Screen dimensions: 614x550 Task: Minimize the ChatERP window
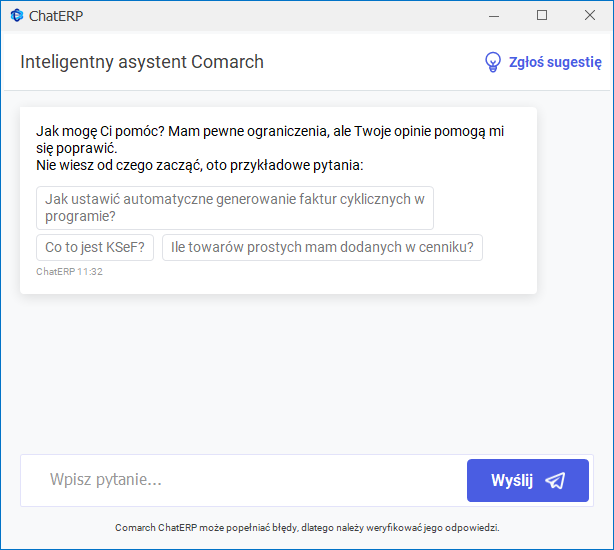495,15
